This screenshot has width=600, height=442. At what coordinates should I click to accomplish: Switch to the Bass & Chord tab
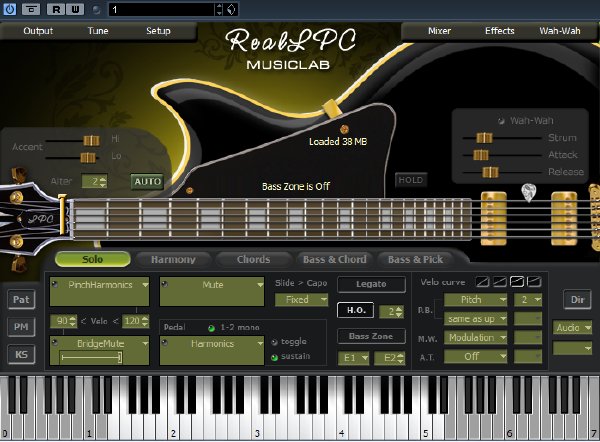click(334, 259)
